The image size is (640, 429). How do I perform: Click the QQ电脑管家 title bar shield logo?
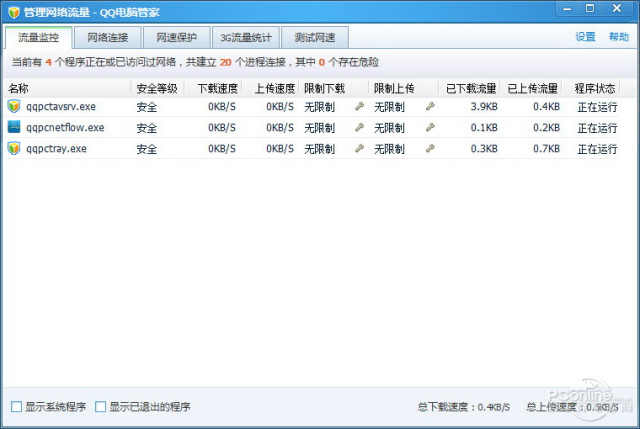tap(14, 12)
